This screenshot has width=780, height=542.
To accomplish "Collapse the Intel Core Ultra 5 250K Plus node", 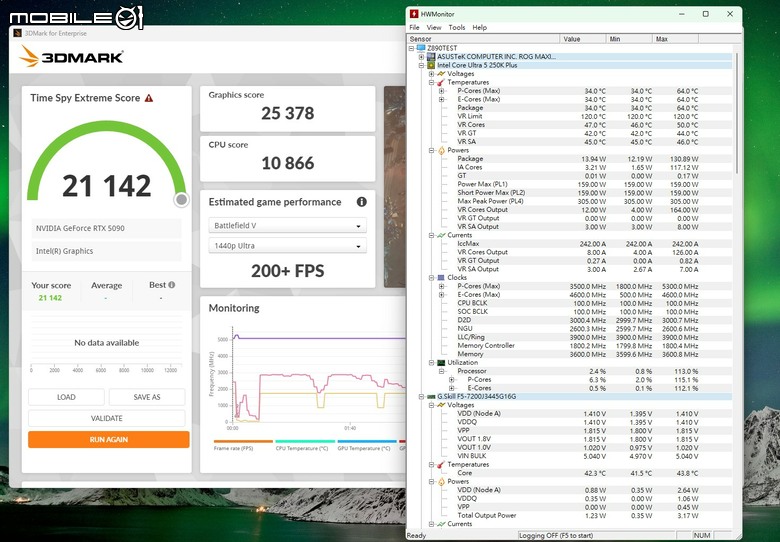I will tap(421, 65).
